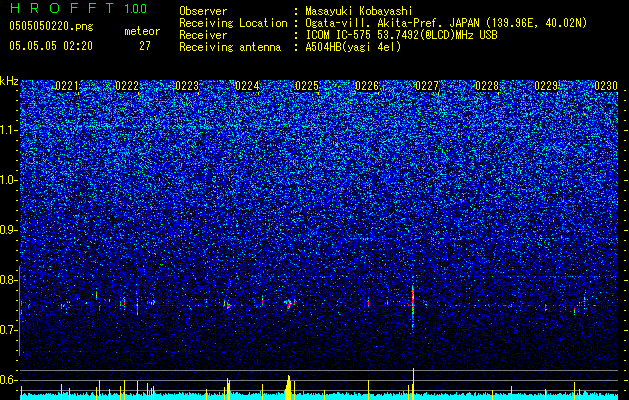Click the 0227 time marker
Viewport: 629px width, 400px height.
[427, 86]
